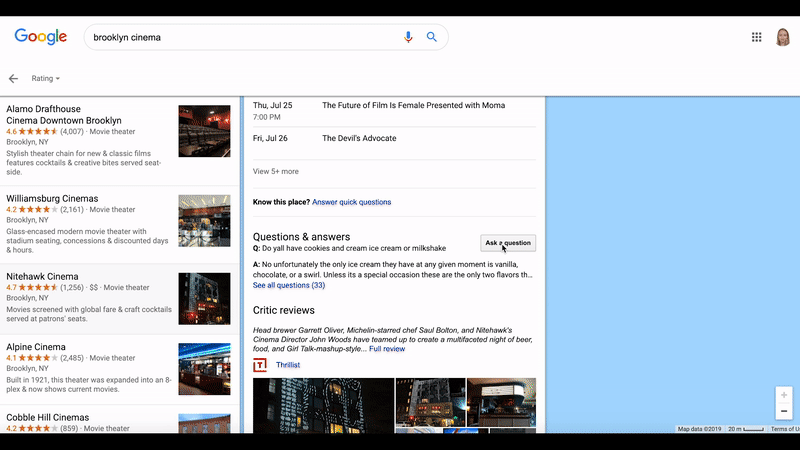Open The Devil's Advocate showing
The width and height of the screenshot is (800, 450).
click(x=359, y=138)
